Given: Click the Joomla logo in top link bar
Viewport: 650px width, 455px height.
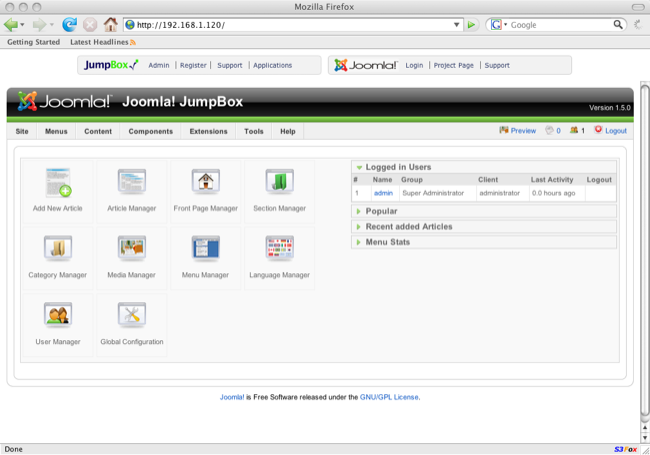Looking at the screenshot, I should pyautogui.click(x=366, y=65).
